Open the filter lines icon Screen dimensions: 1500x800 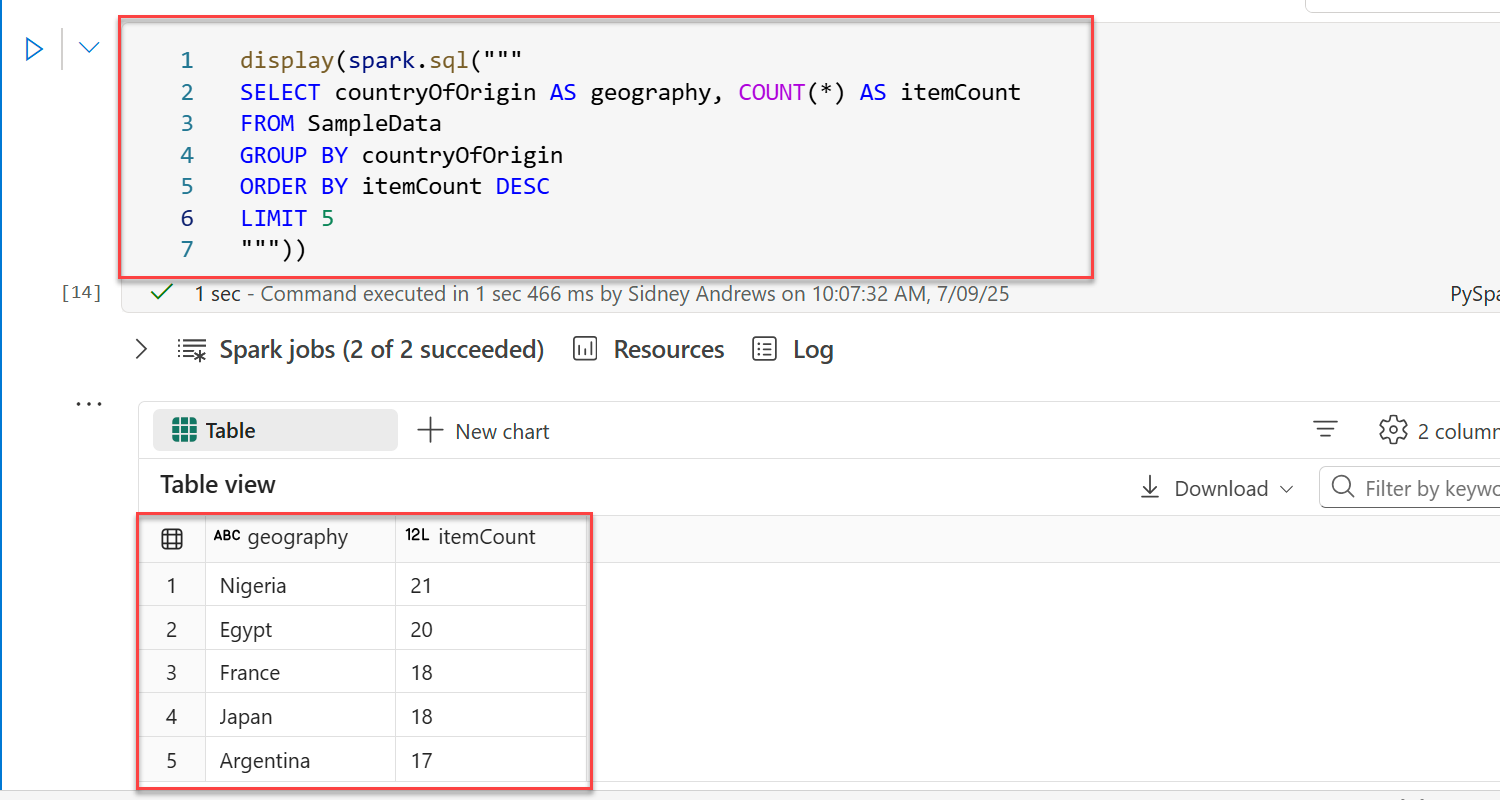coord(1325,430)
